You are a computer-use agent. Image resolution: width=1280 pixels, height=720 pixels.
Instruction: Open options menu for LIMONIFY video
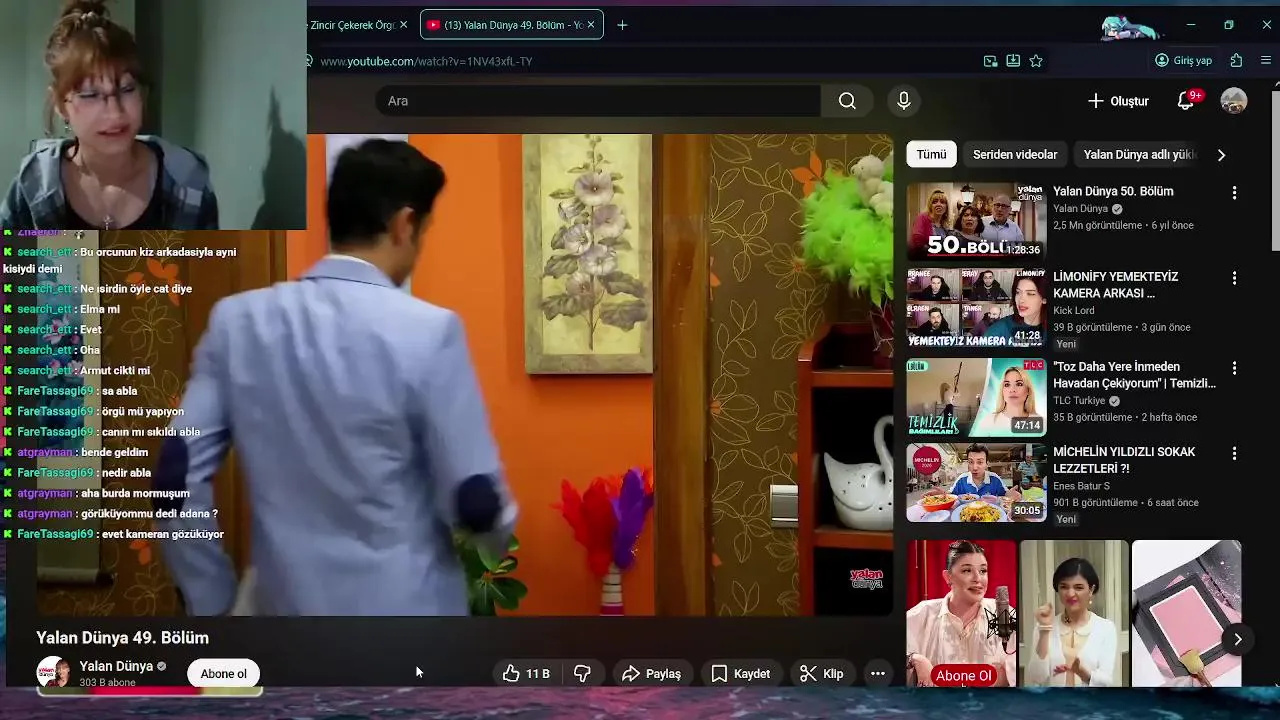[x=1234, y=278]
